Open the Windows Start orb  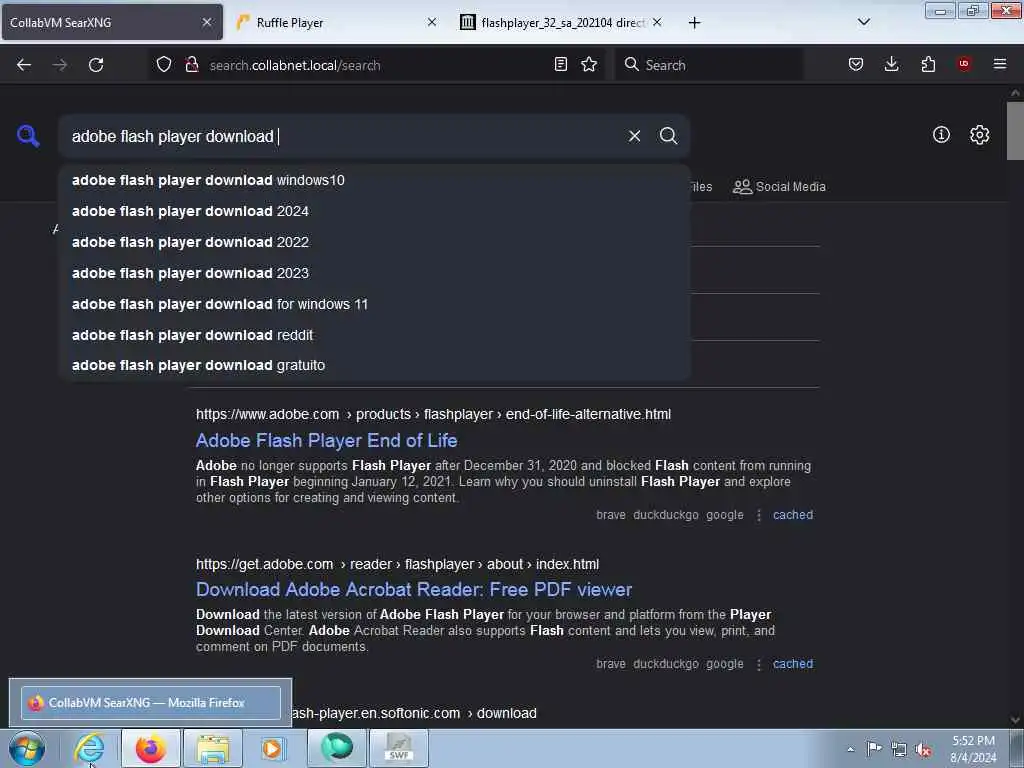pyautogui.click(x=27, y=748)
